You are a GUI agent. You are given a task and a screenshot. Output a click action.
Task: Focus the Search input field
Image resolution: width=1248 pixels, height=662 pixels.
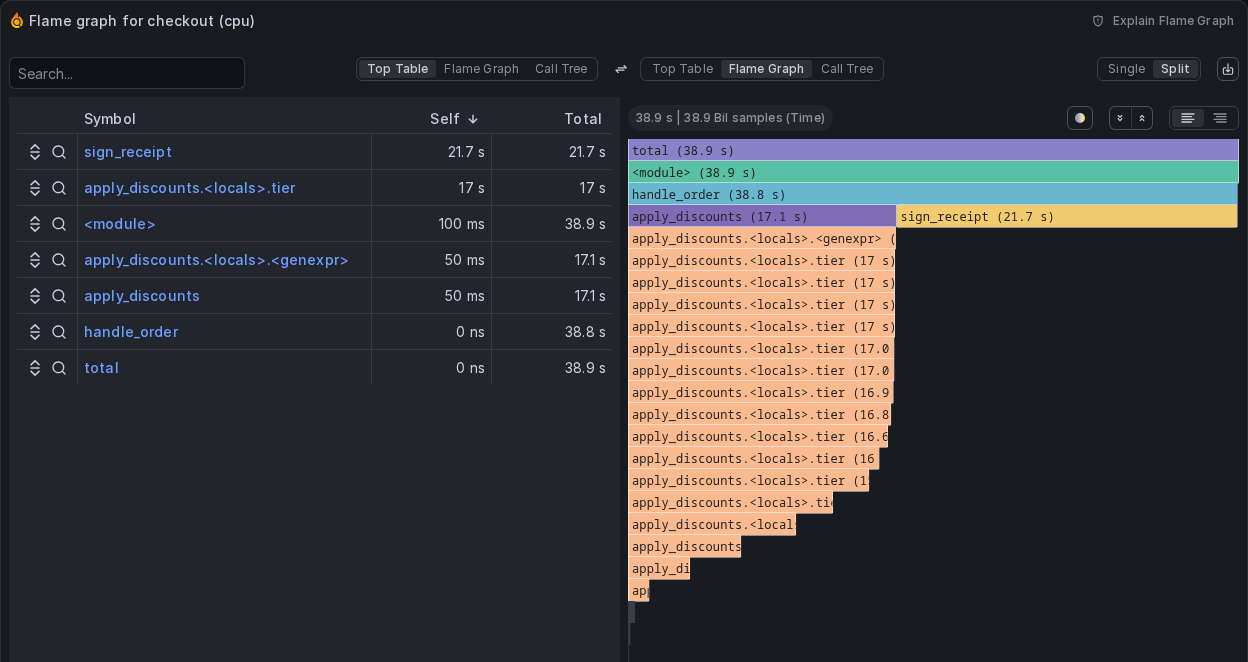click(127, 73)
